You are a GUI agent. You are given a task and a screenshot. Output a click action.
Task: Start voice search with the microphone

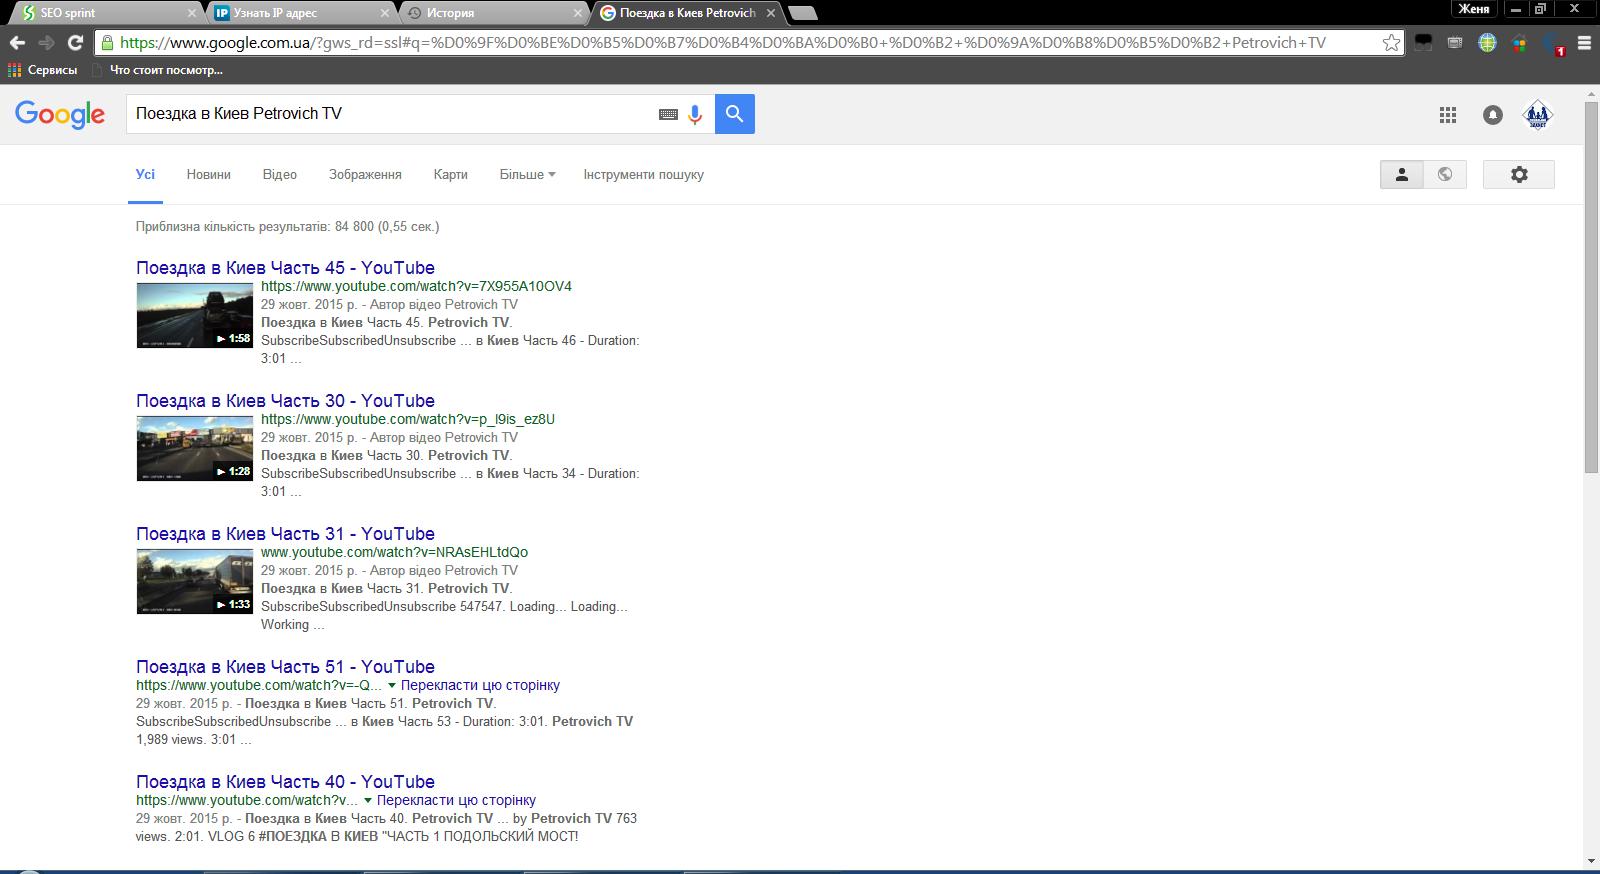[x=695, y=114]
